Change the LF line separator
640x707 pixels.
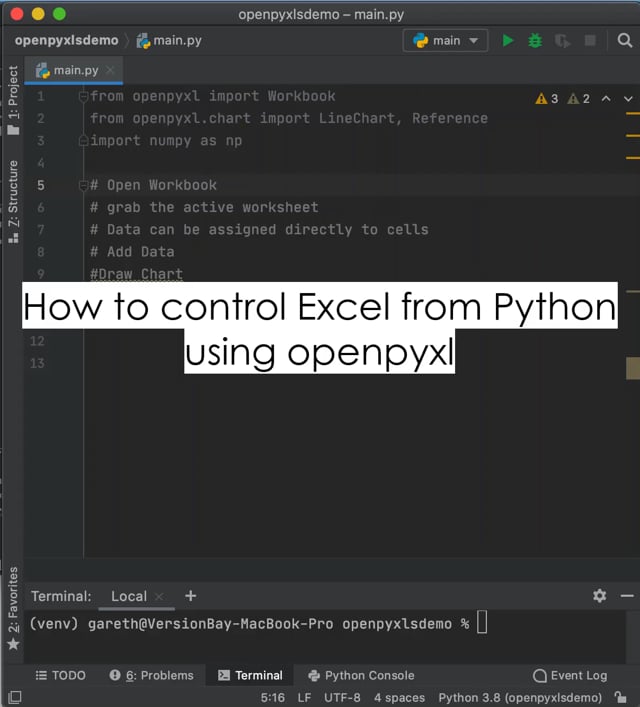tap(304, 698)
